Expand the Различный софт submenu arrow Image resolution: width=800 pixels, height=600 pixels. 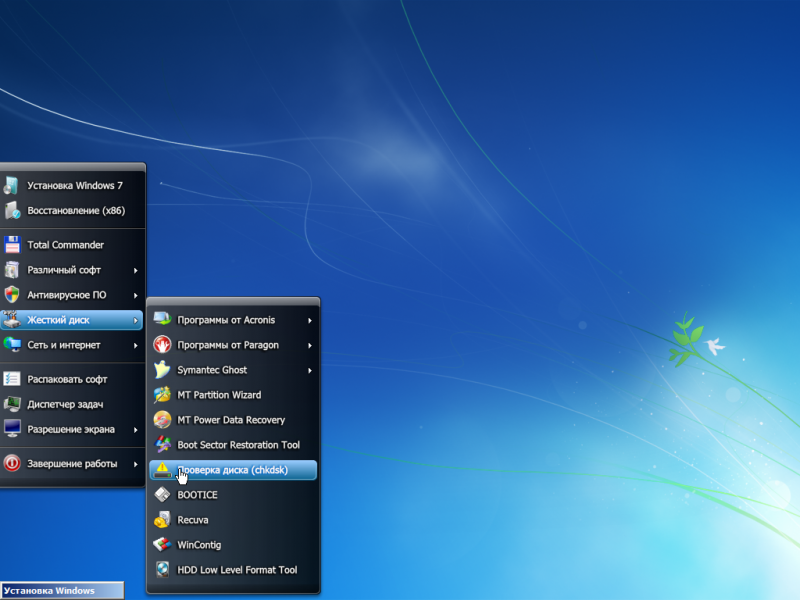[x=136, y=270]
